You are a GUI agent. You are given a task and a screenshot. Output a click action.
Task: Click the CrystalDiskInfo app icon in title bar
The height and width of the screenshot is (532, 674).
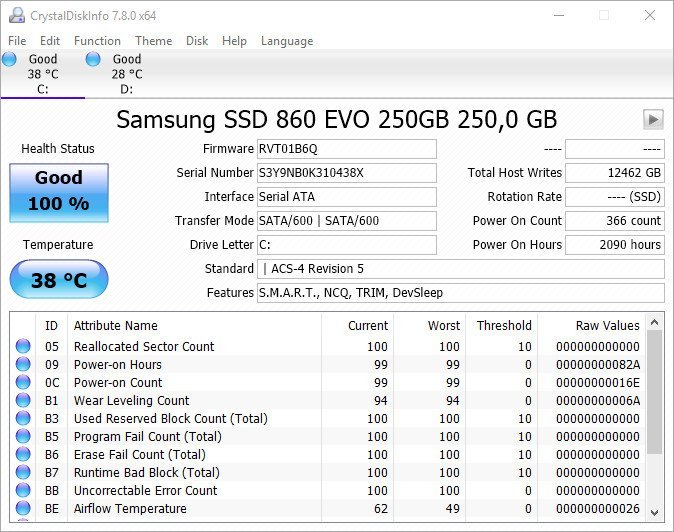click(15, 15)
